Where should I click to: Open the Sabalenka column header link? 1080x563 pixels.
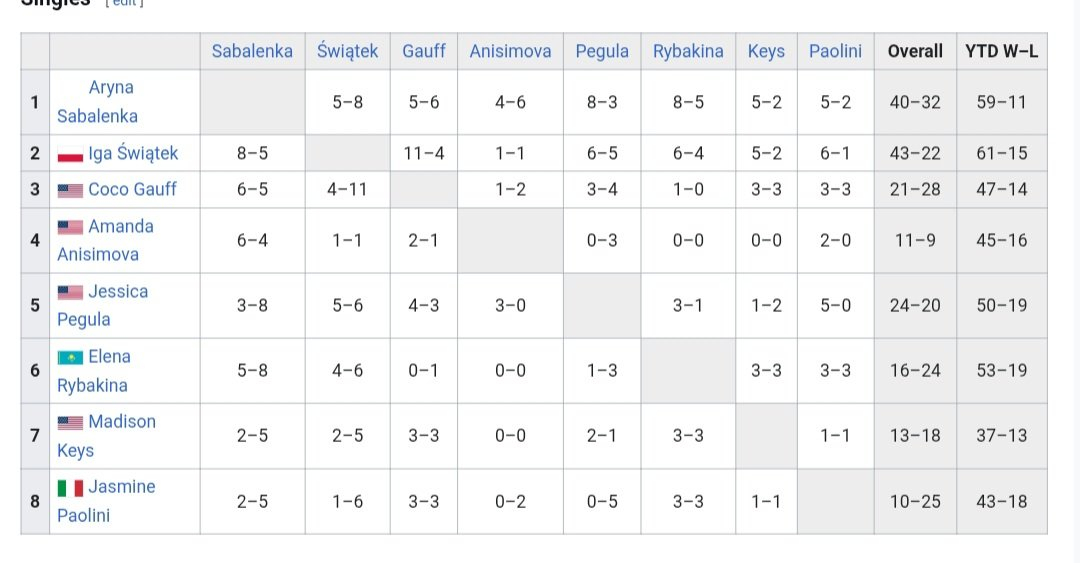(252, 51)
